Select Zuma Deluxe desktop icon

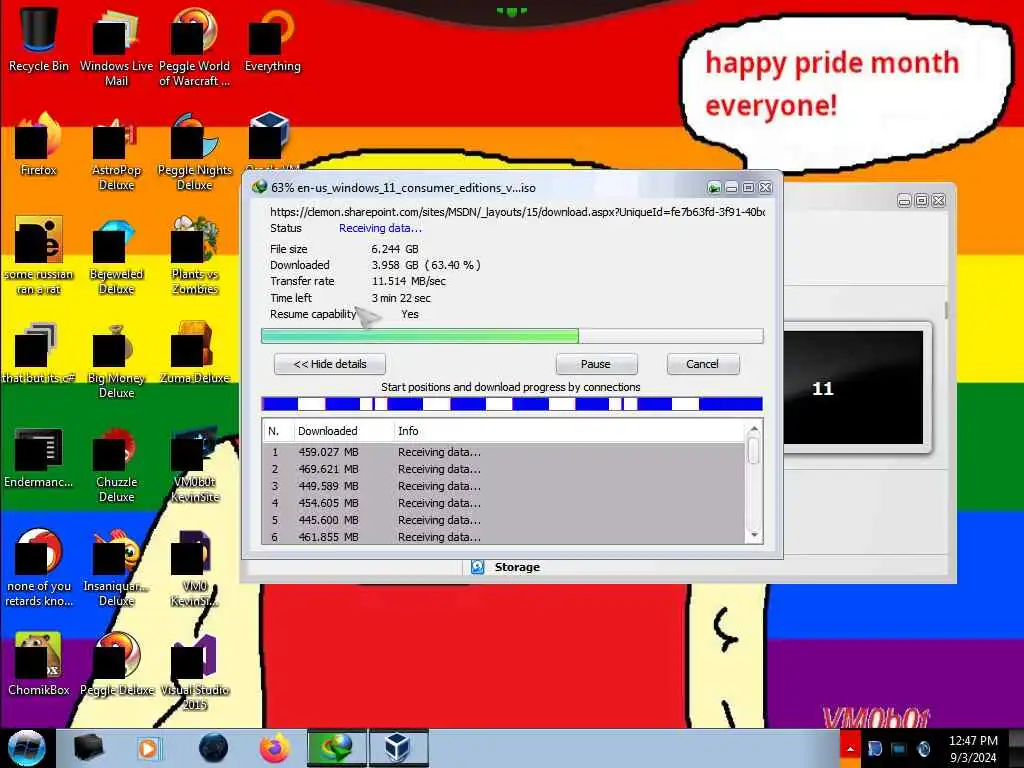(194, 353)
